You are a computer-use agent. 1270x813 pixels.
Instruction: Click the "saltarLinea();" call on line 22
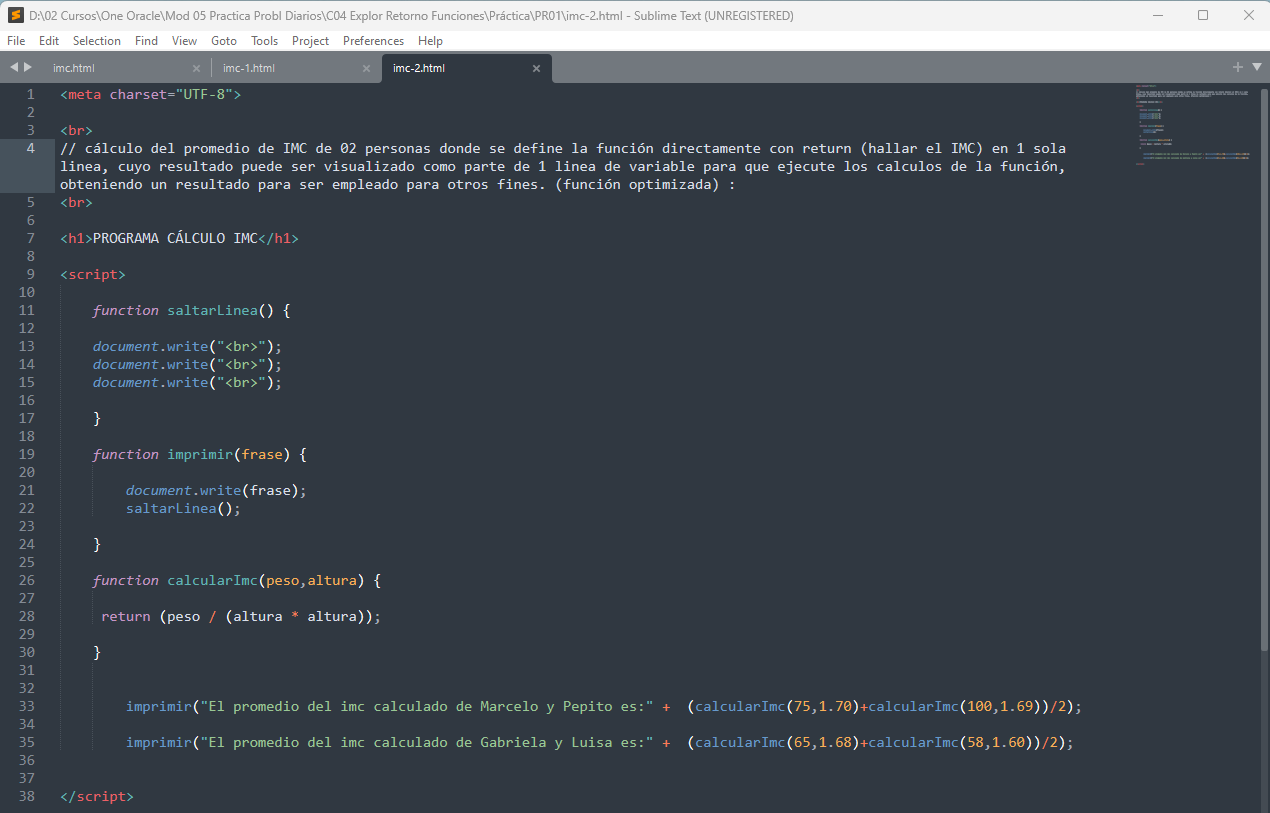click(x=184, y=508)
